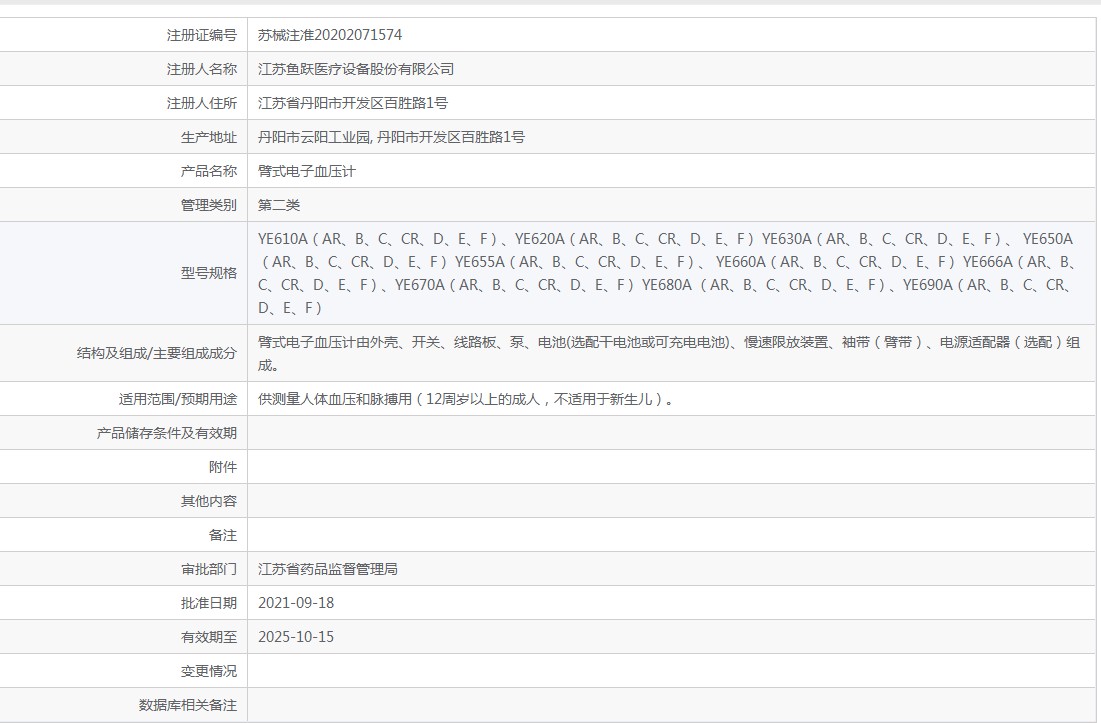Click approving department 江苏省药品监督管理局

328,569
